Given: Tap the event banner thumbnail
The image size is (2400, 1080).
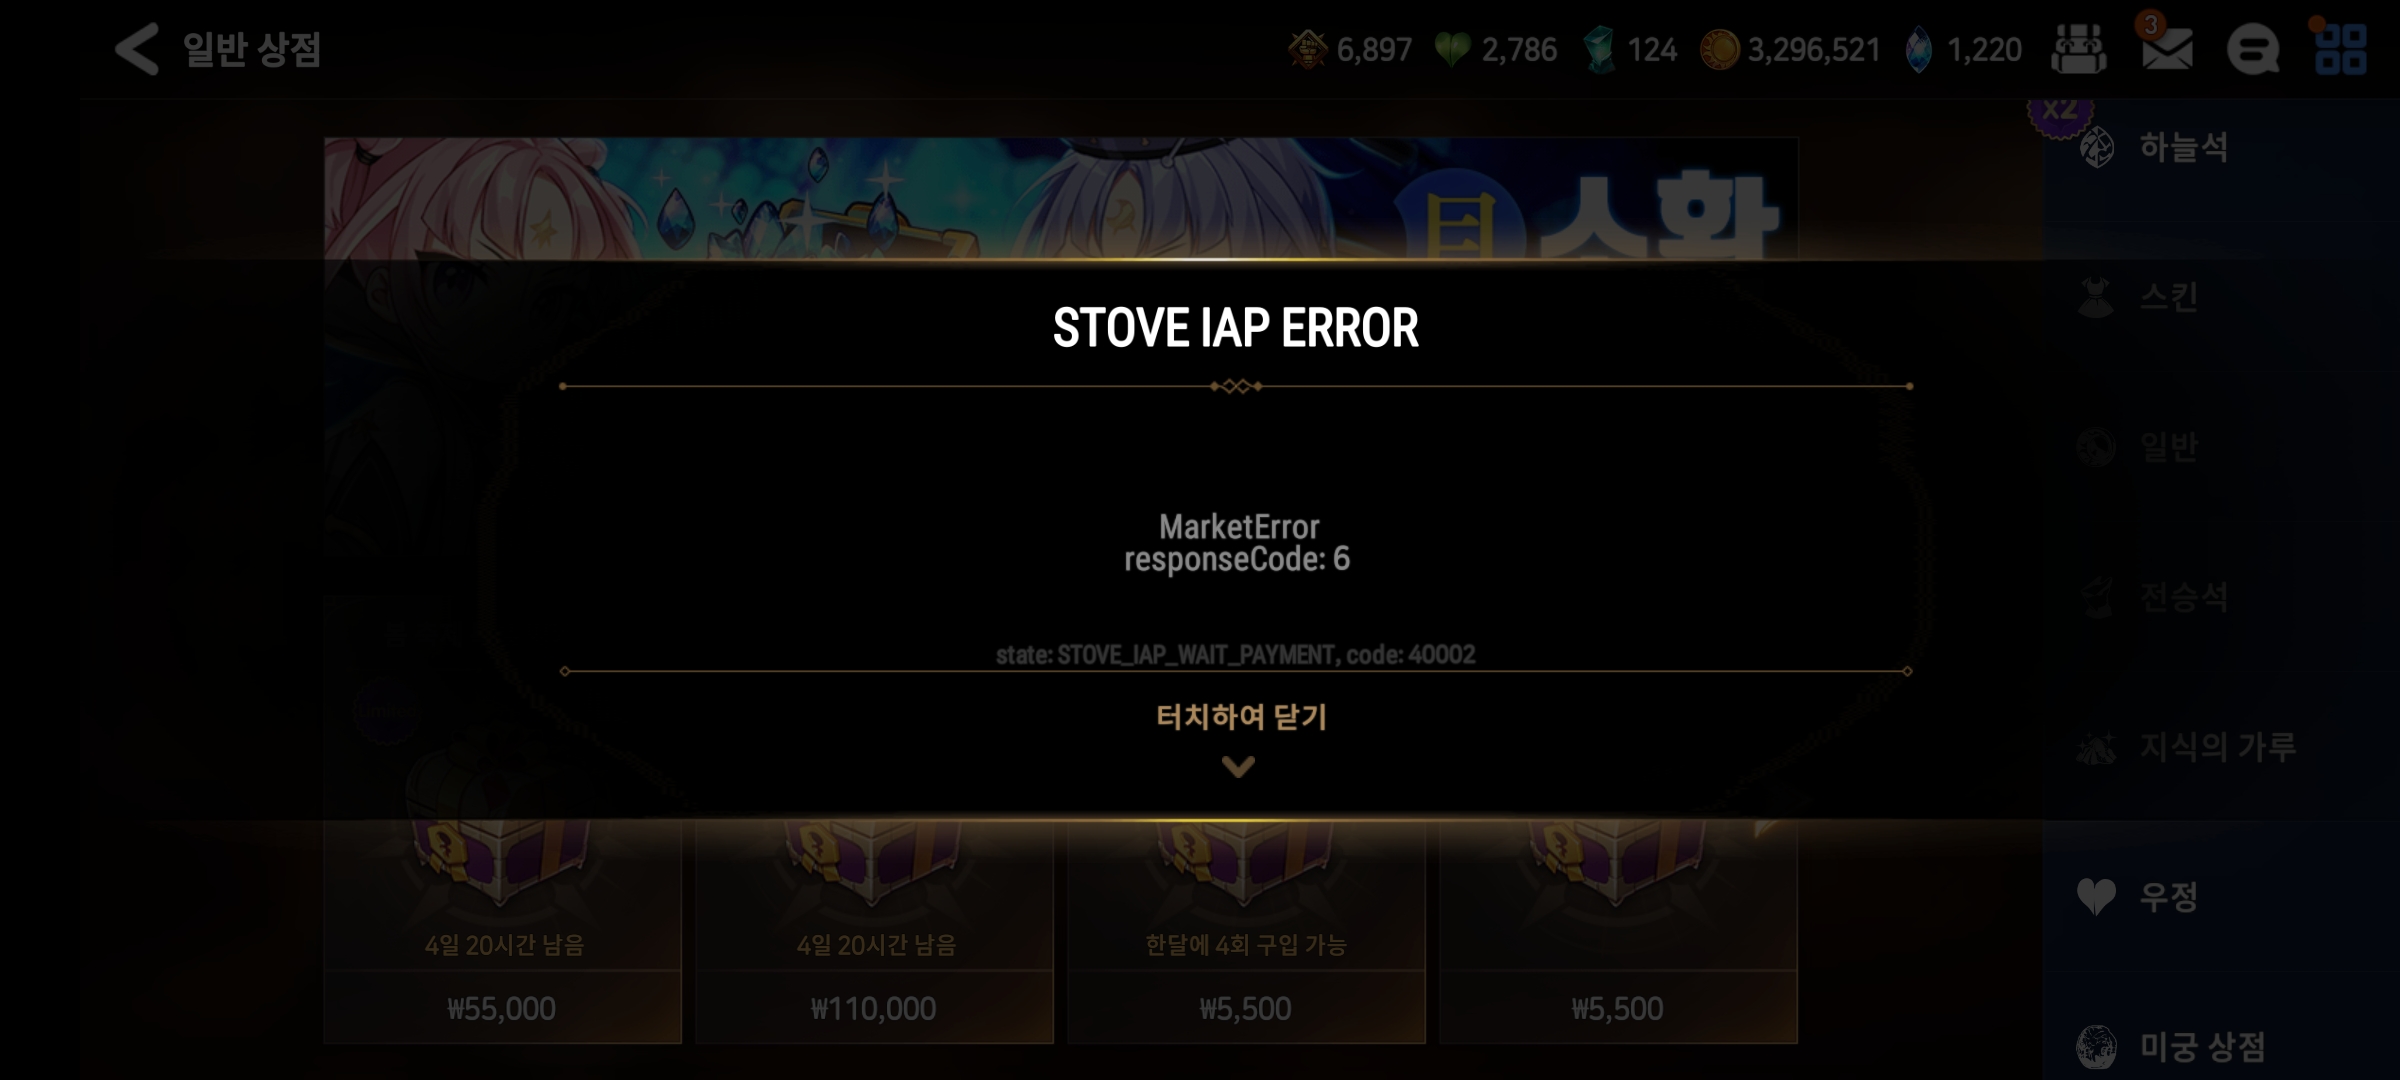Looking at the screenshot, I should click(1060, 199).
